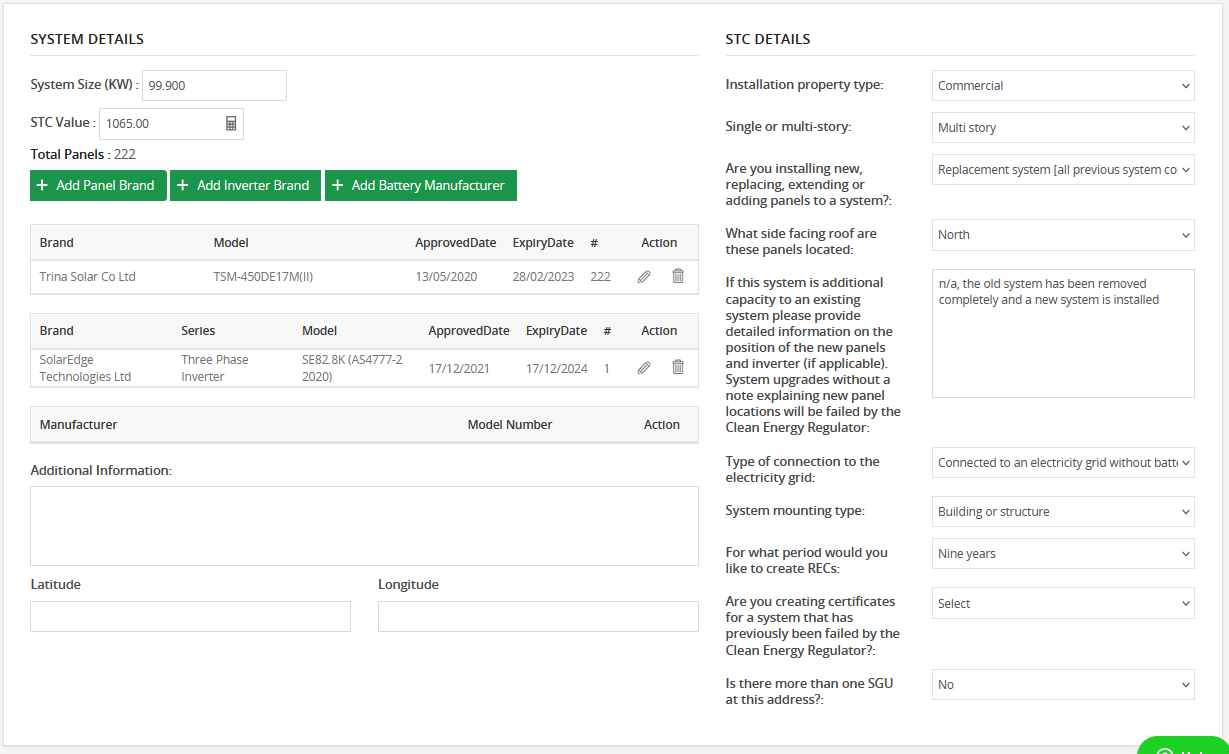
Task: Click the System Size (KW) input field
Action: pyautogui.click(x=214, y=86)
